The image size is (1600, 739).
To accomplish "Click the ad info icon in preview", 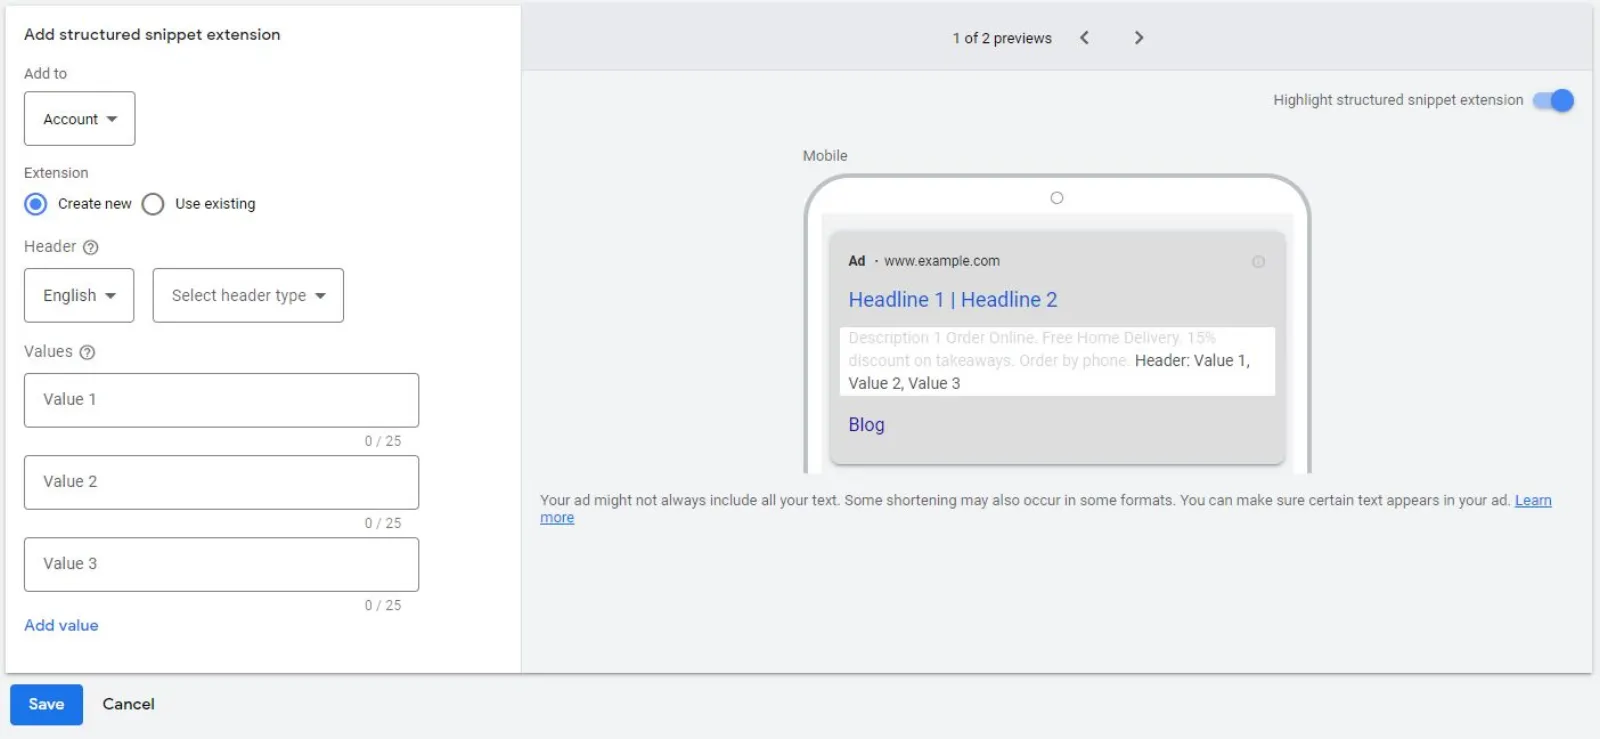I will pos(1258,262).
